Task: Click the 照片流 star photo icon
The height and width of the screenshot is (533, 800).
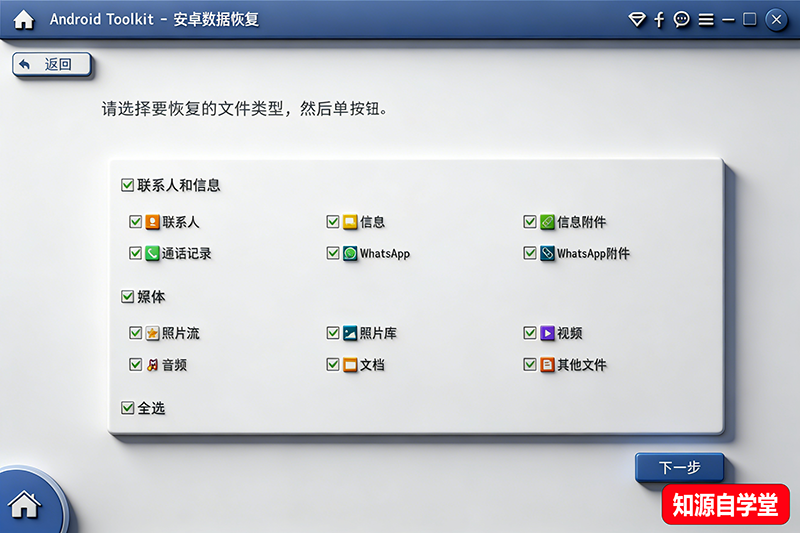Action: [153, 333]
